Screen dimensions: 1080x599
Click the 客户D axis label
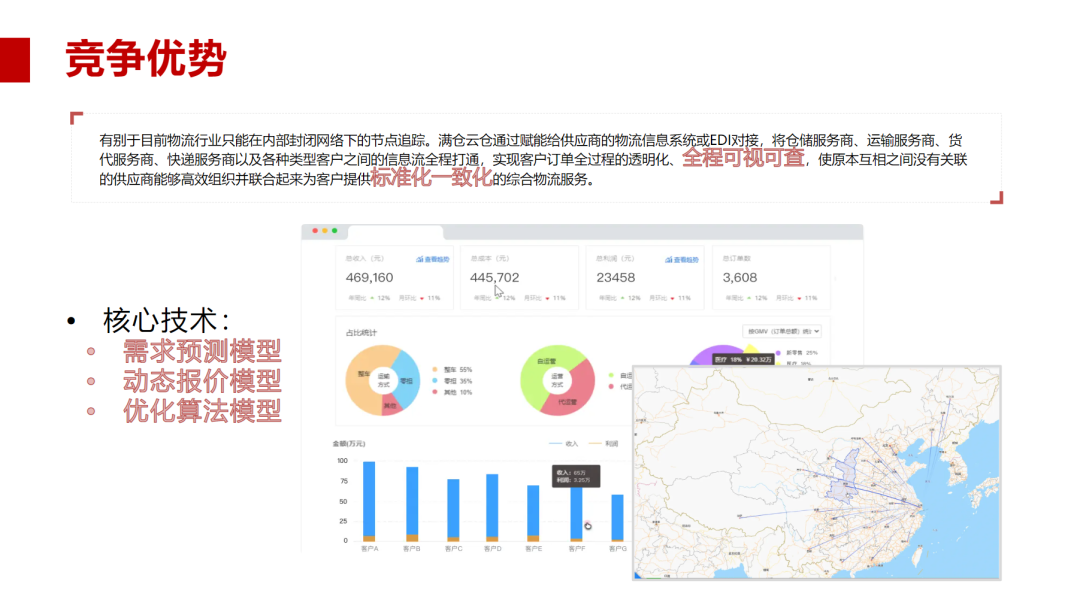pyautogui.click(x=492, y=549)
